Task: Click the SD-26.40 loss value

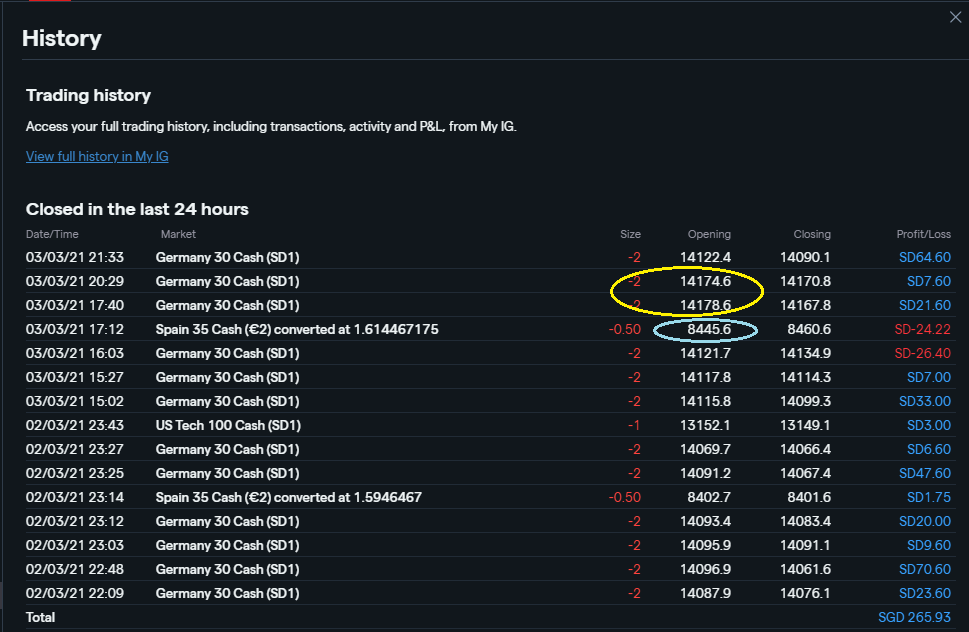Action: point(922,353)
